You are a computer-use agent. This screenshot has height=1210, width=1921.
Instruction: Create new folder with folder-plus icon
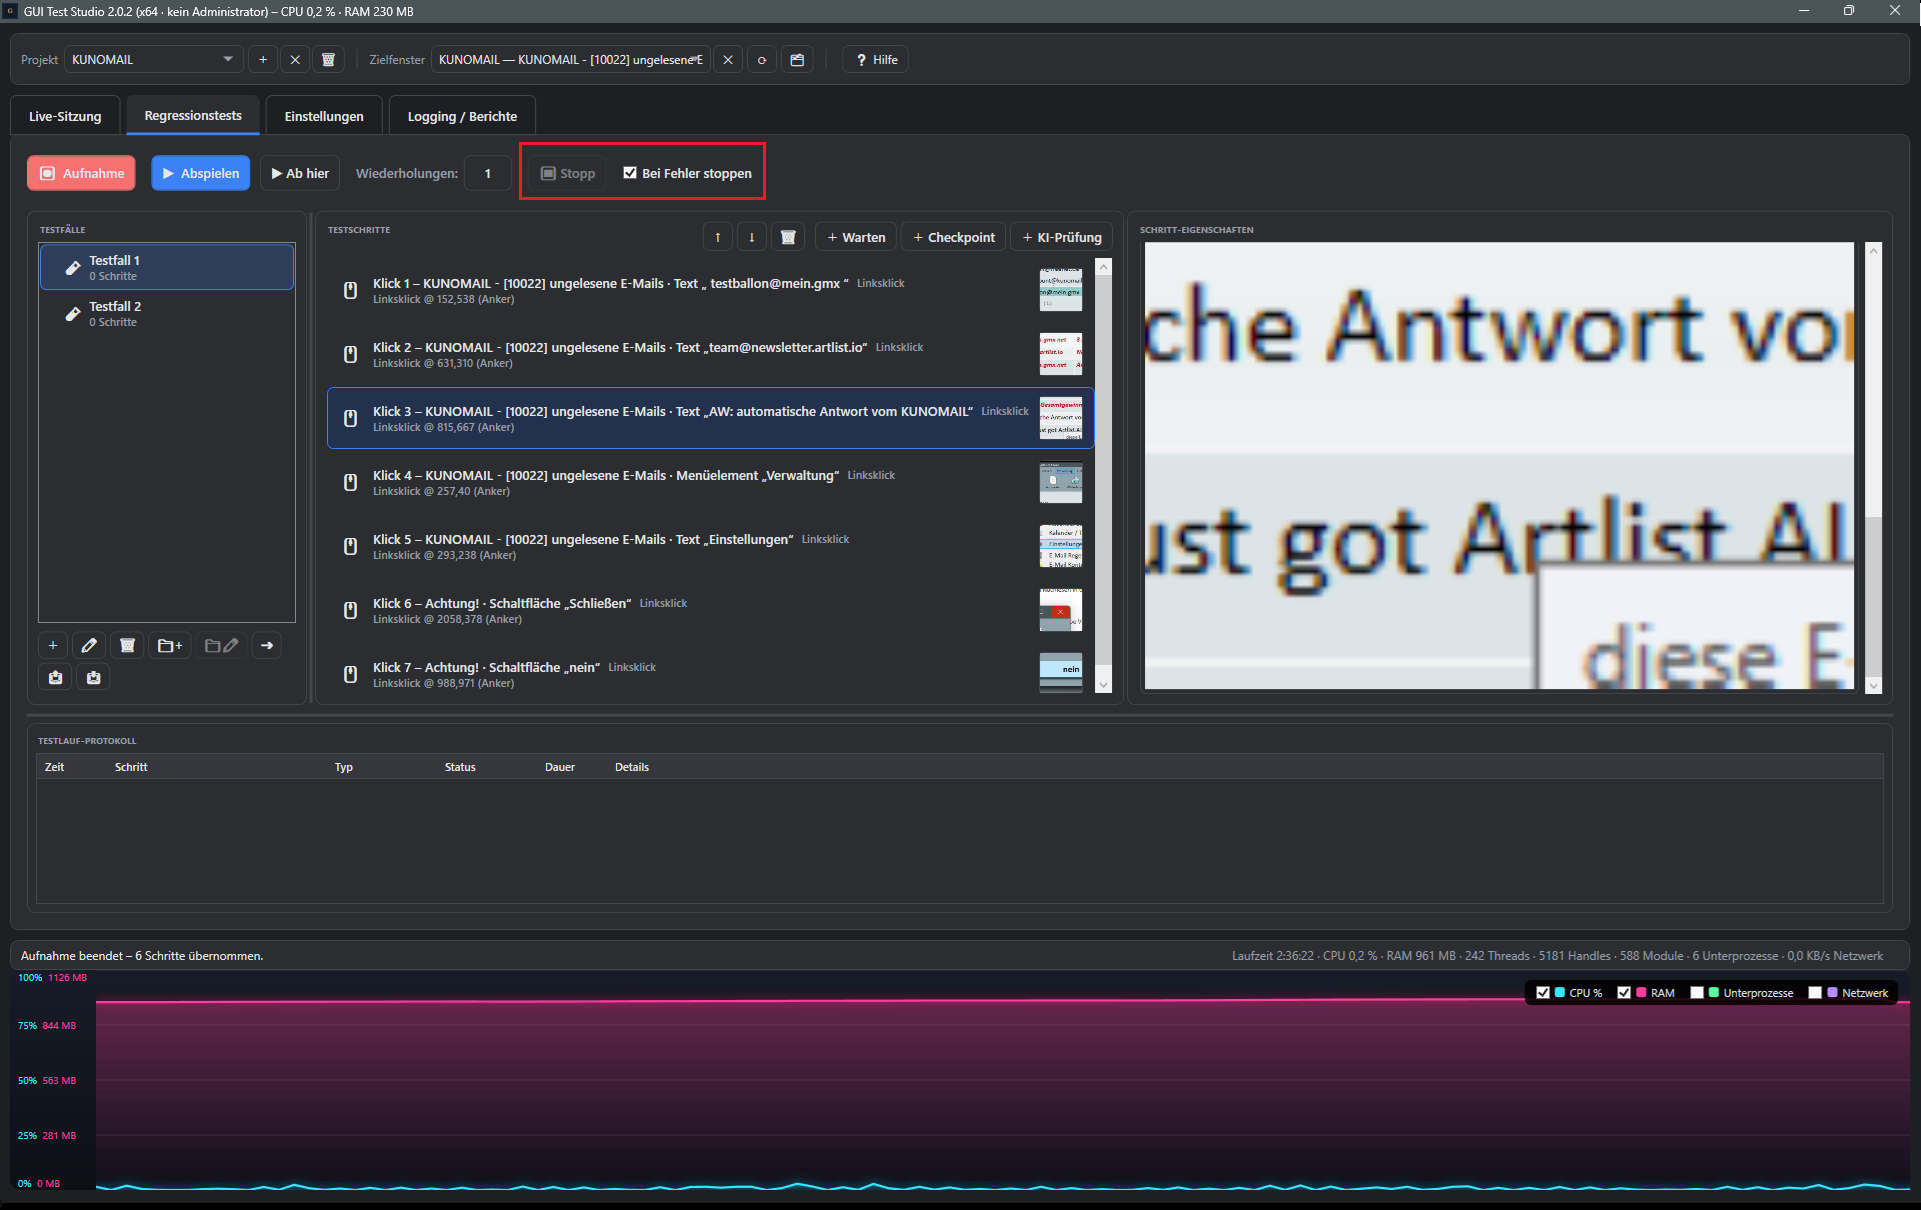170,645
